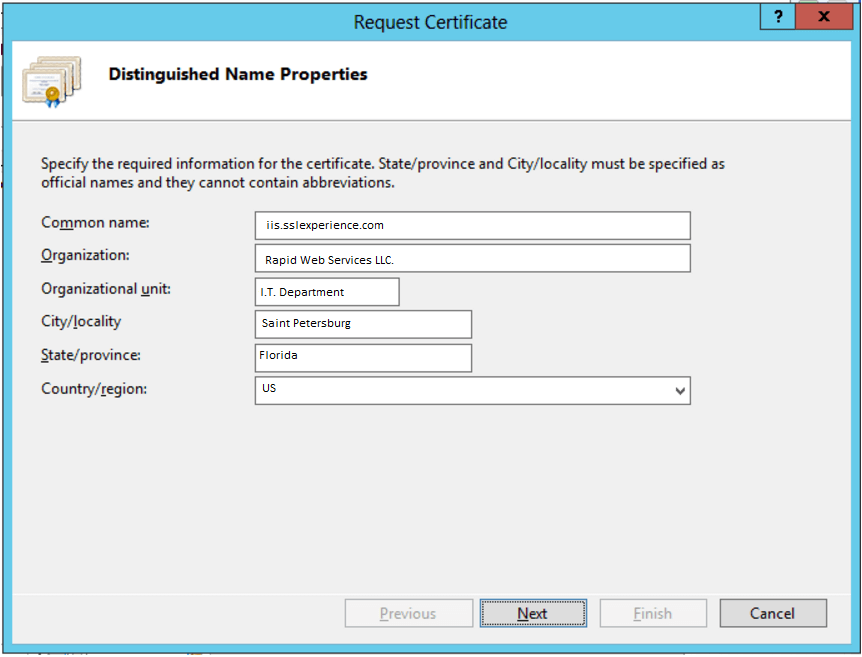The image size is (862, 657).
Task: Click inside the City/locality field
Action: coord(363,324)
